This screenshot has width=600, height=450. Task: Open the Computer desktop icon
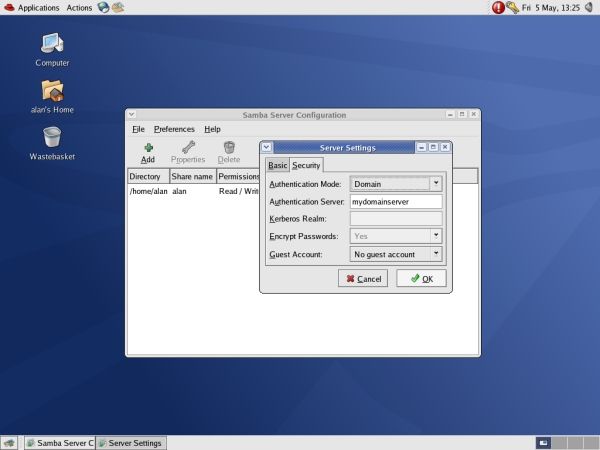52,50
